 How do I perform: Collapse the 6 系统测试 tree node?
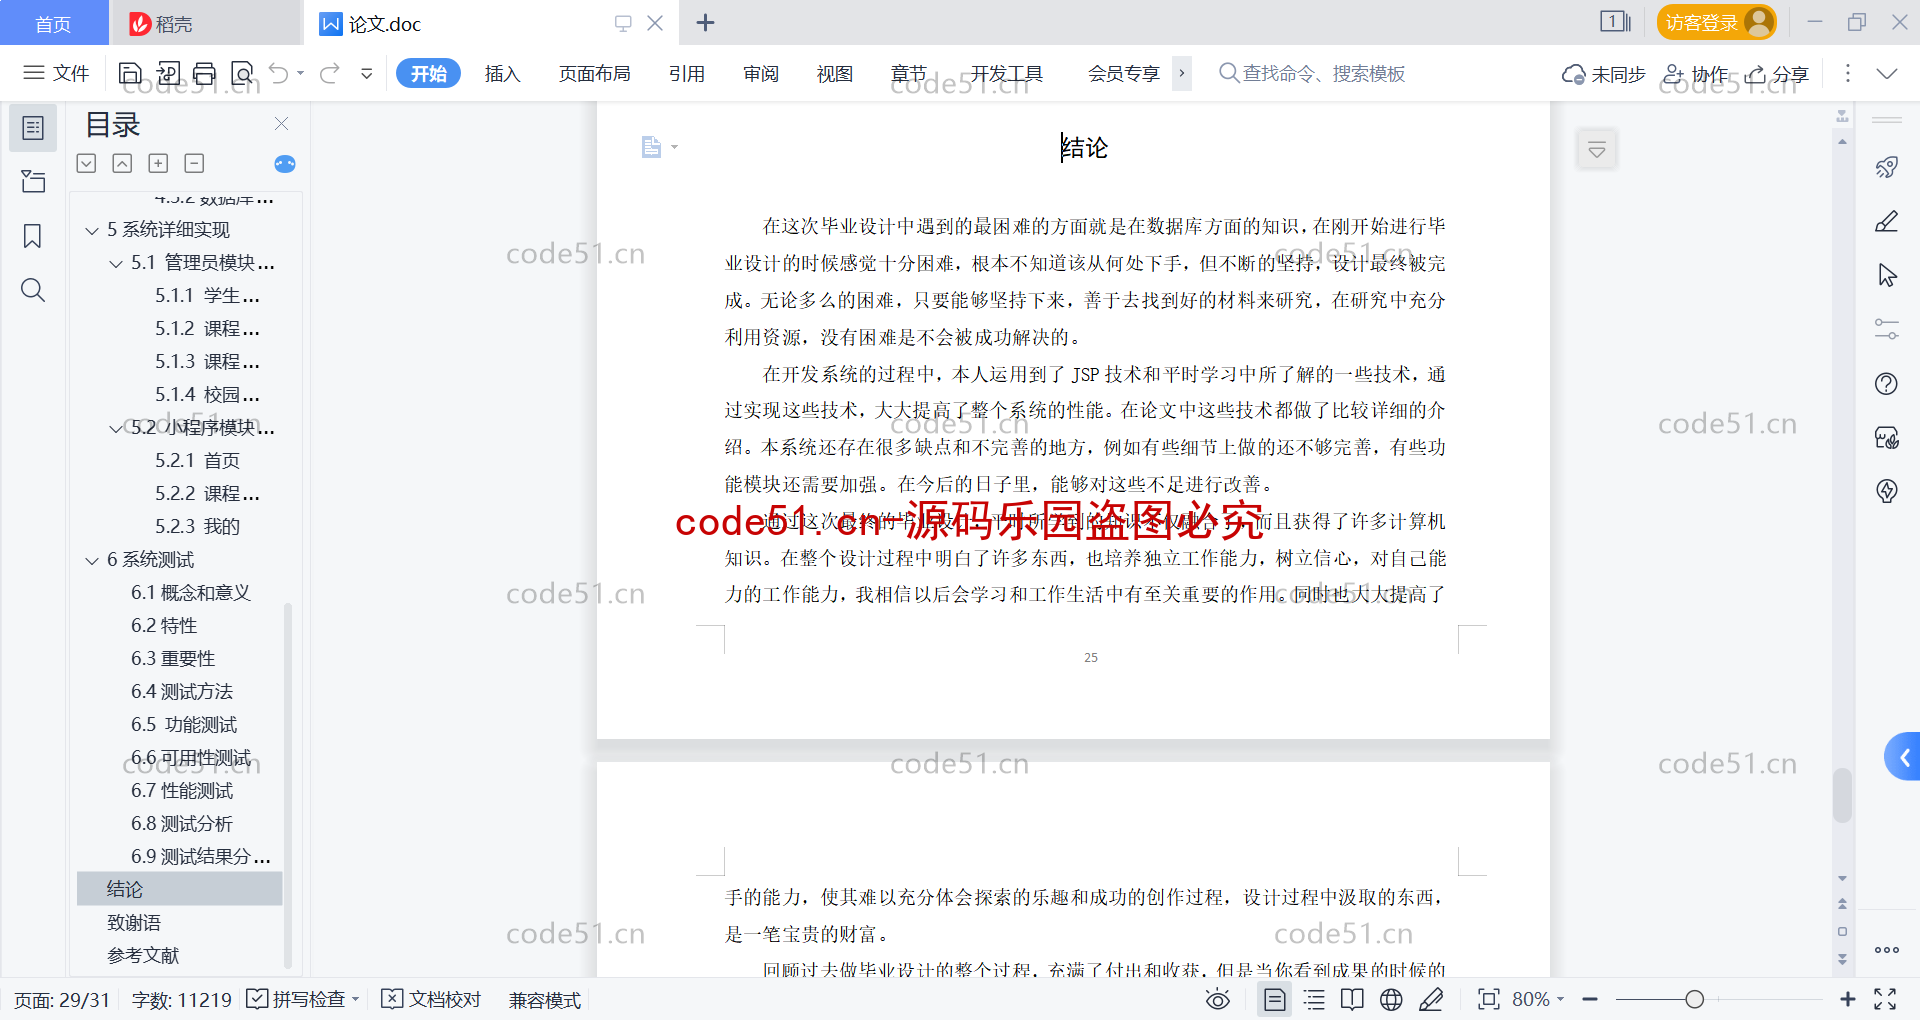(92, 561)
